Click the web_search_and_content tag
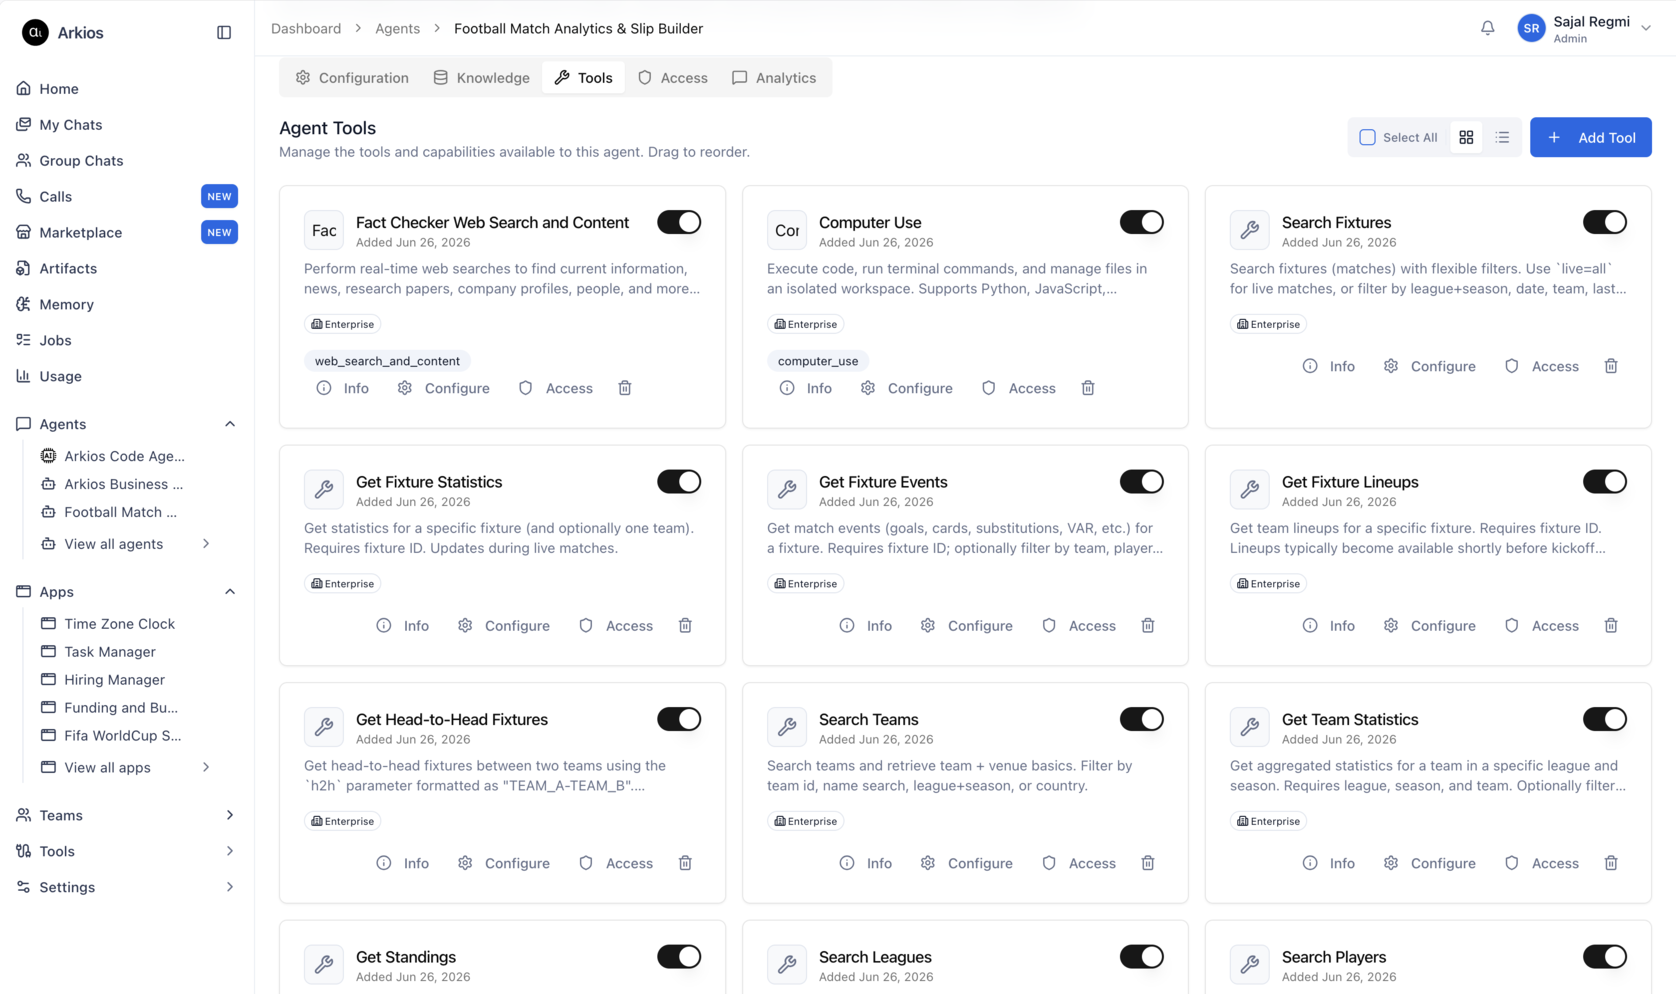 [387, 361]
